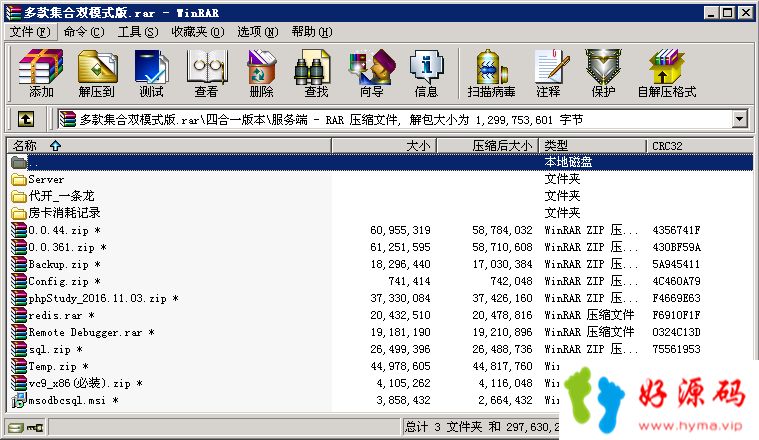Sort by 压缩后大小 column header

click(x=488, y=146)
